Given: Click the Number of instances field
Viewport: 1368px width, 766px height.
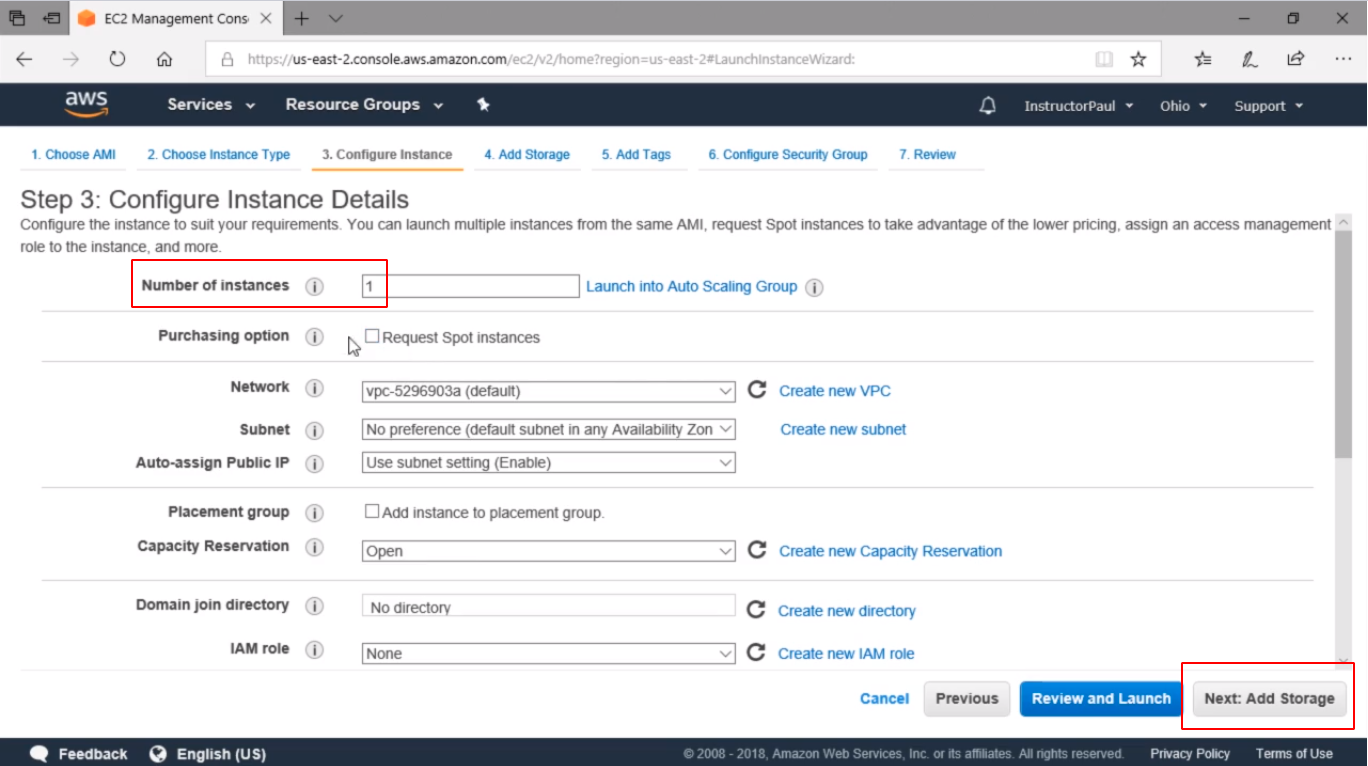Looking at the screenshot, I should pos(470,287).
